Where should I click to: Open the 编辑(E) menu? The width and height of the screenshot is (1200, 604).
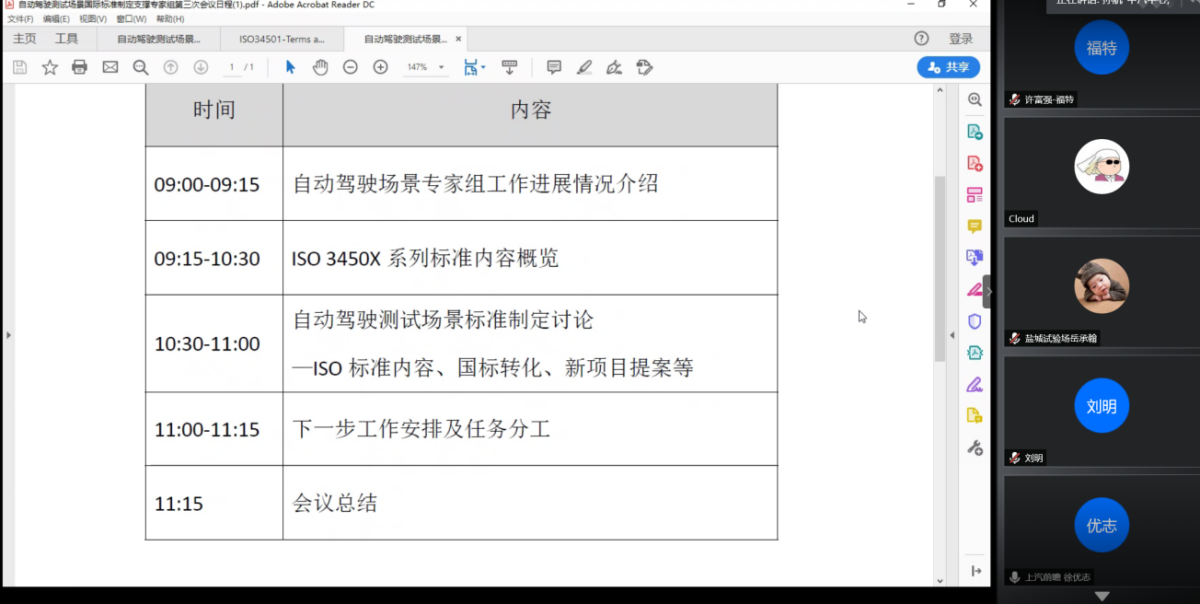click(x=56, y=19)
